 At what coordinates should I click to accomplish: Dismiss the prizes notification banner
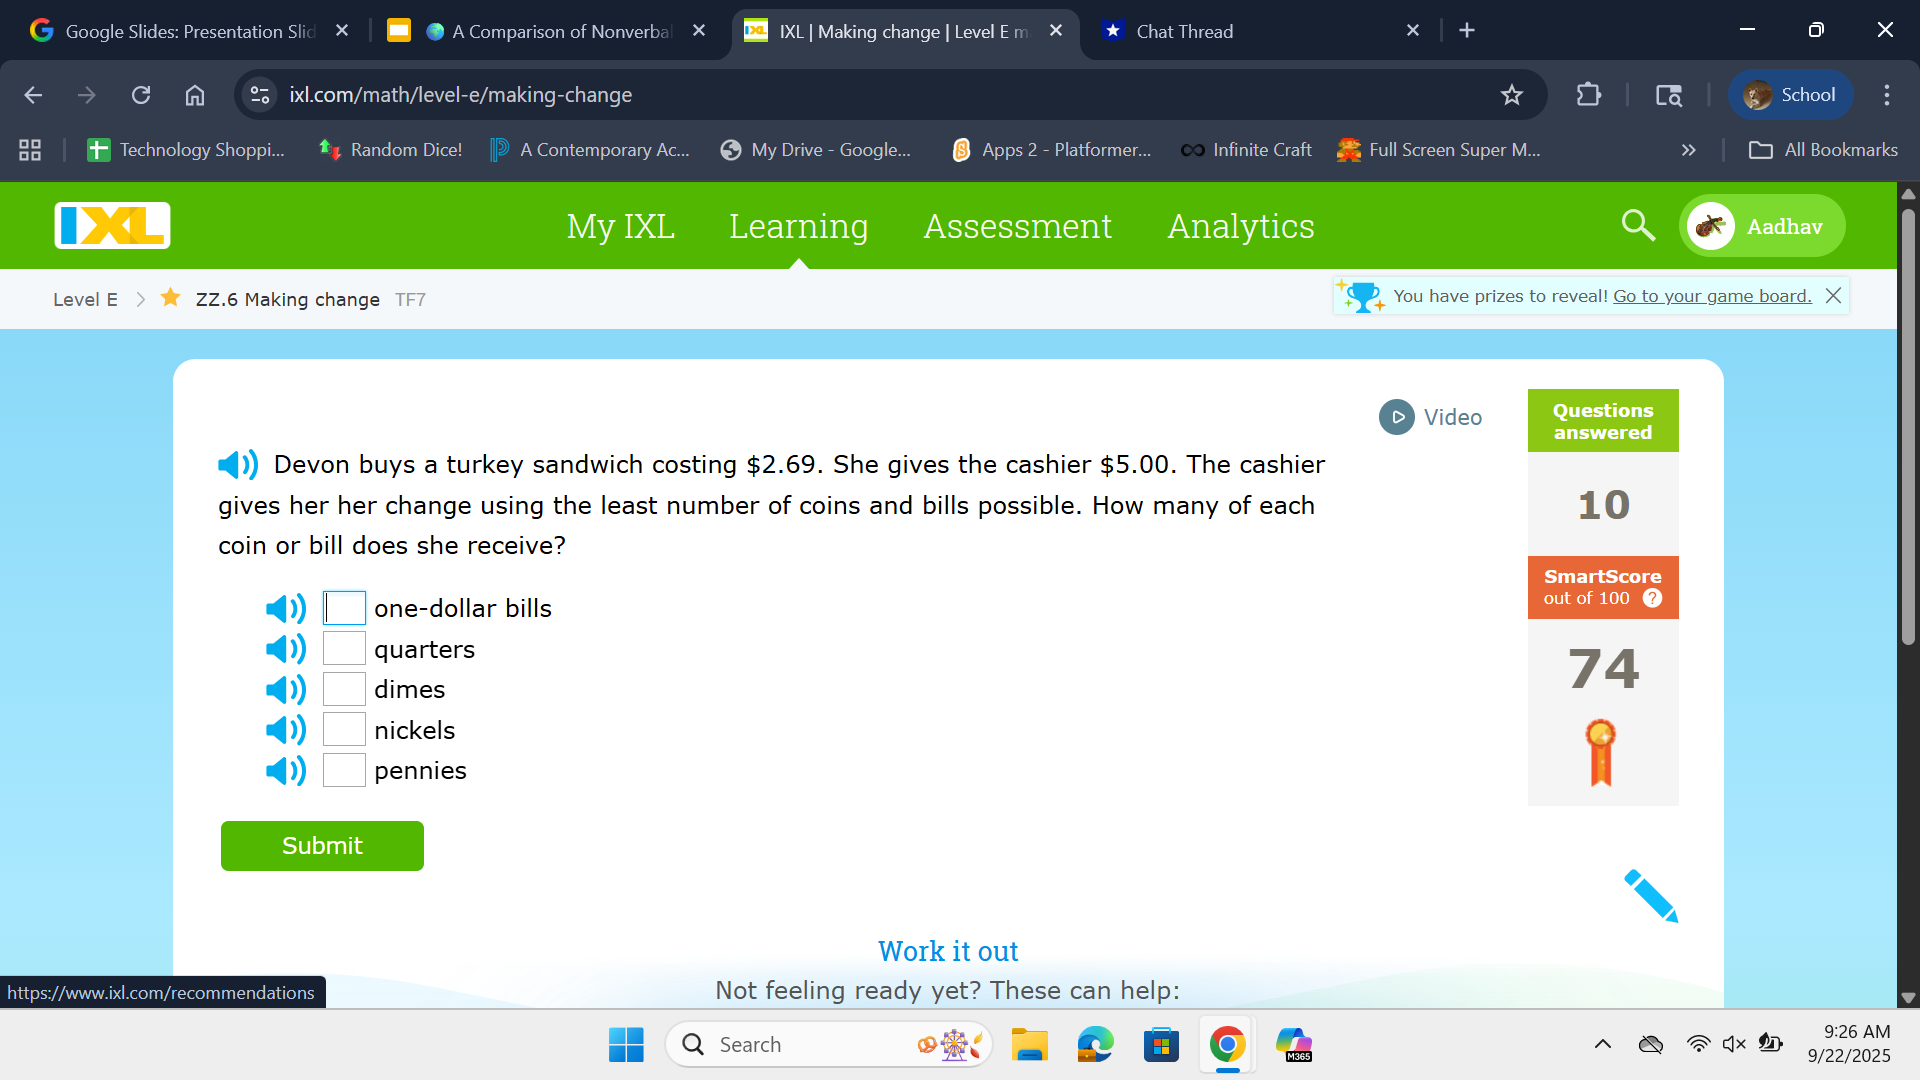pos(1833,296)
